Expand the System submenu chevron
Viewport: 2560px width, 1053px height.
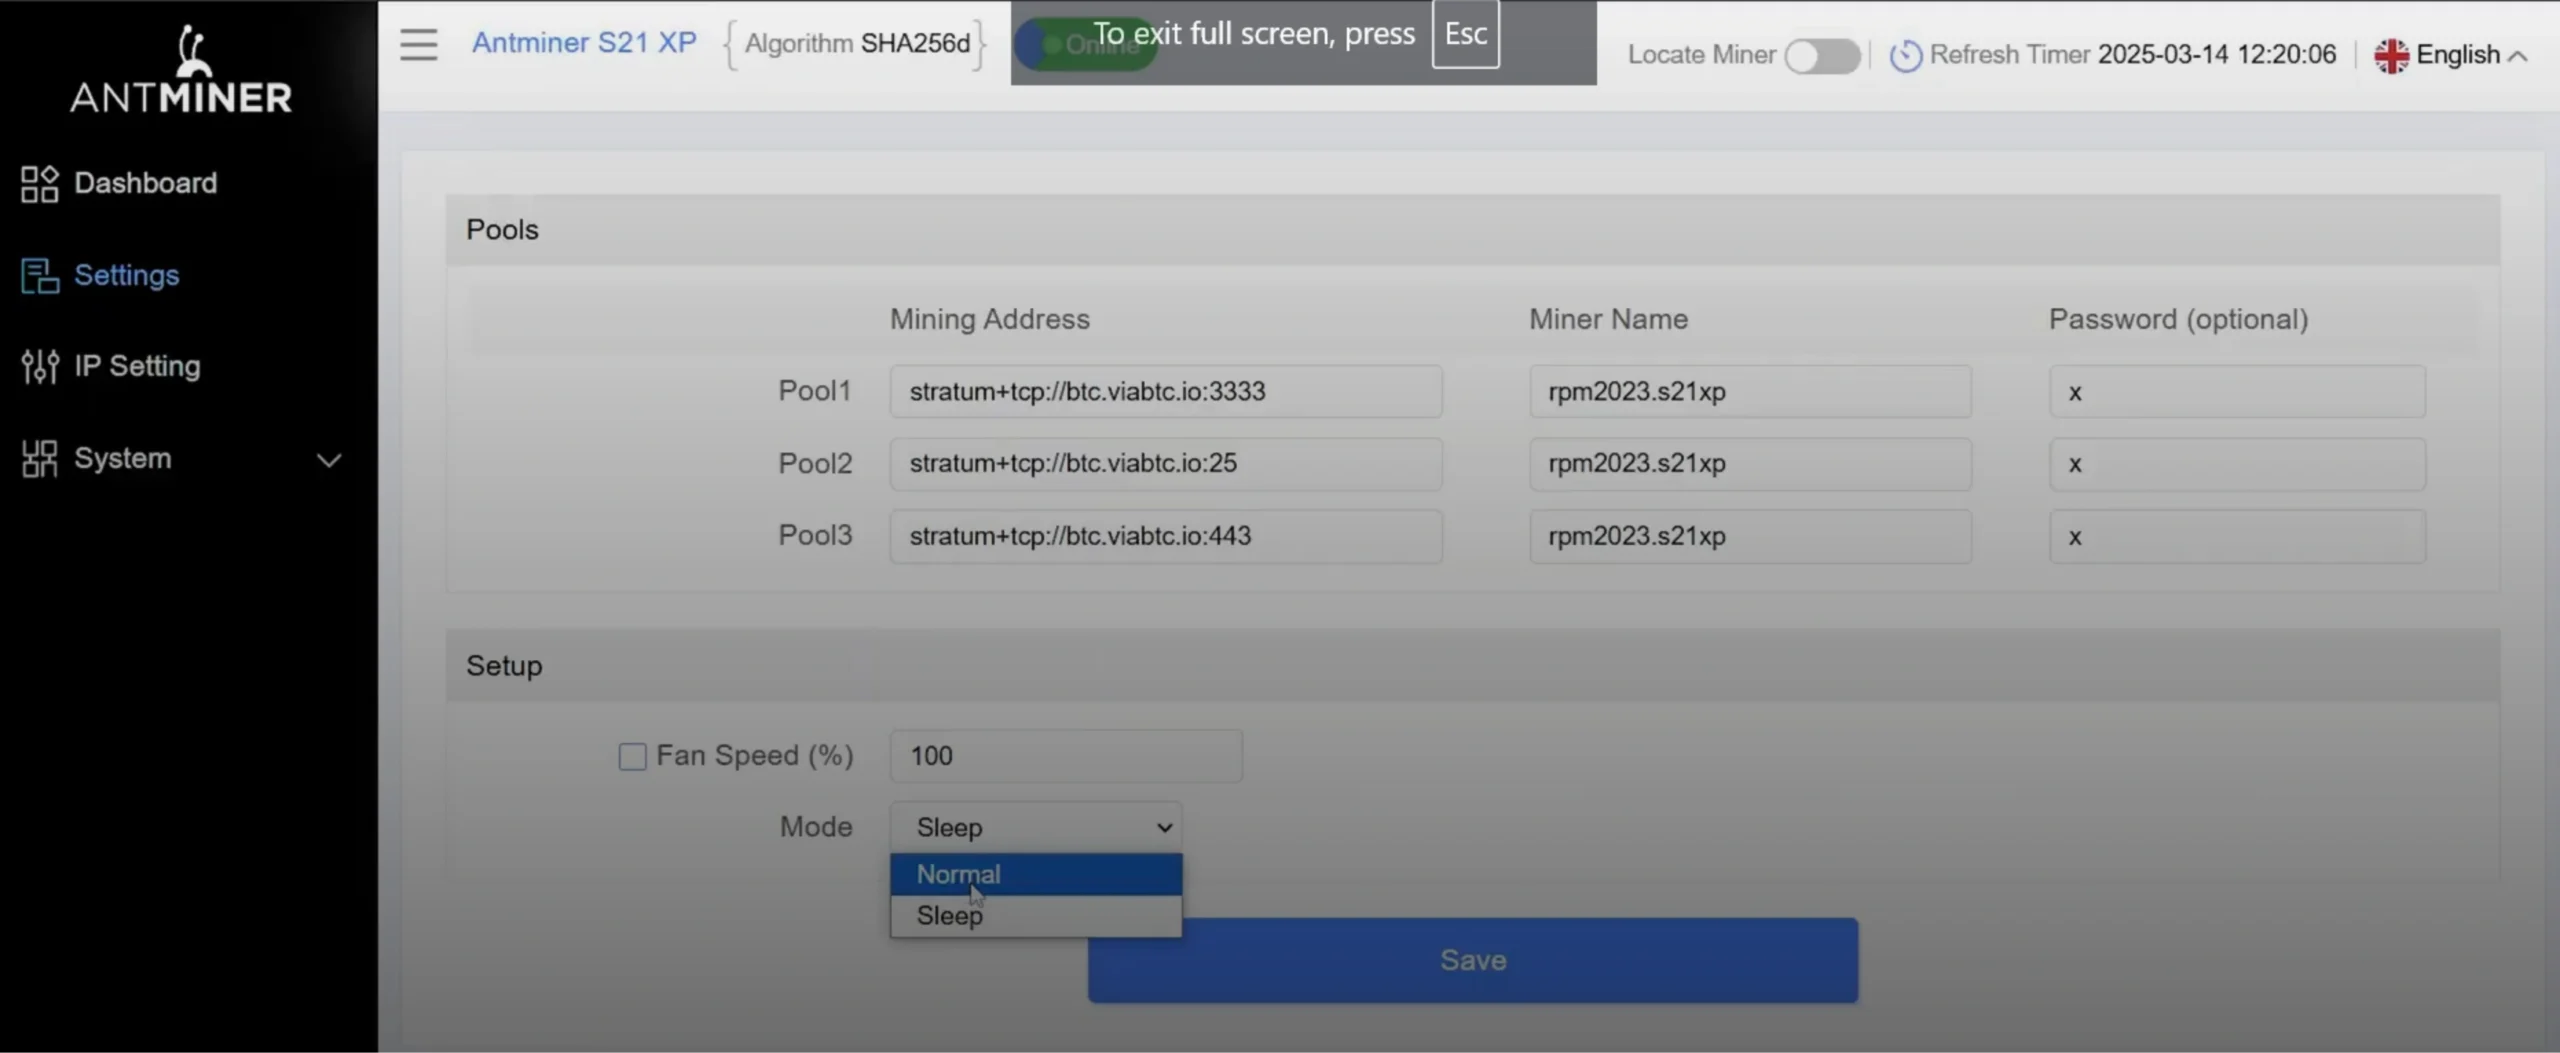329,460
